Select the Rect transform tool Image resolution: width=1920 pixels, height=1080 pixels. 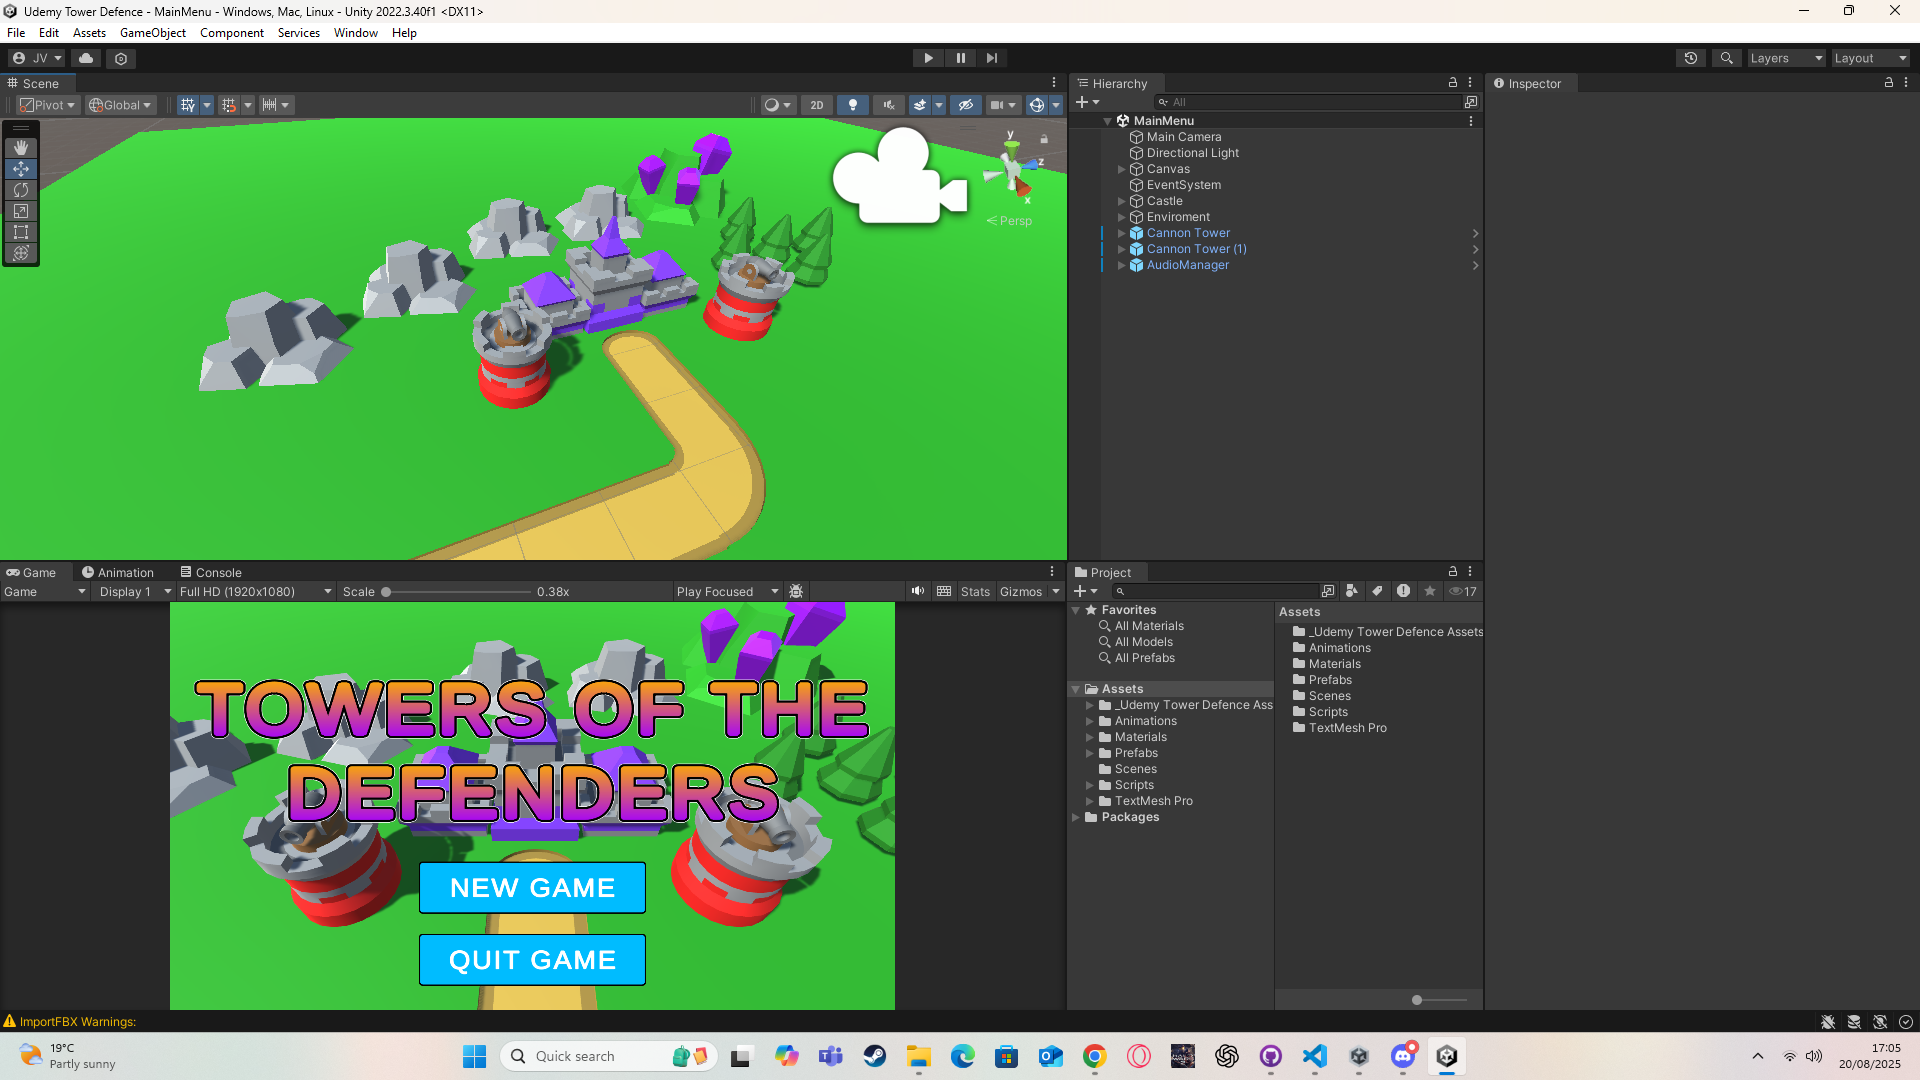21,232
